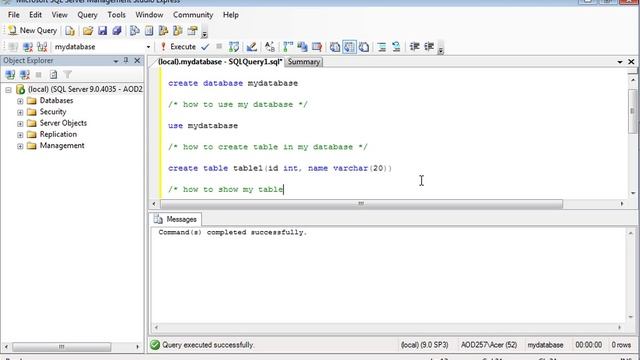Click Disconnect icon in Object Explorer toolbar
Image resolution: width=640 pixels, height=360 pixels.
click(x=24, y=74)
